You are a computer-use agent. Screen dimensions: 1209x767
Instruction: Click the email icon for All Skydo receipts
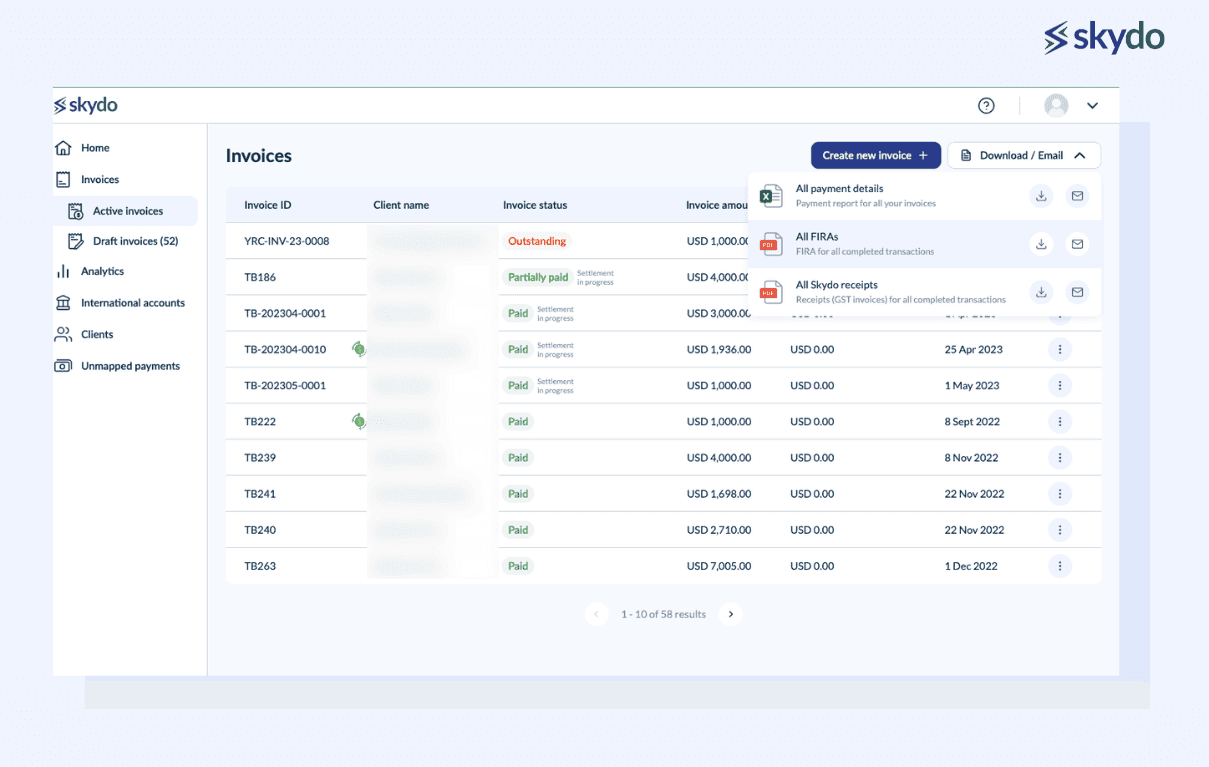pyautogui.click(x=1077, y=291)
